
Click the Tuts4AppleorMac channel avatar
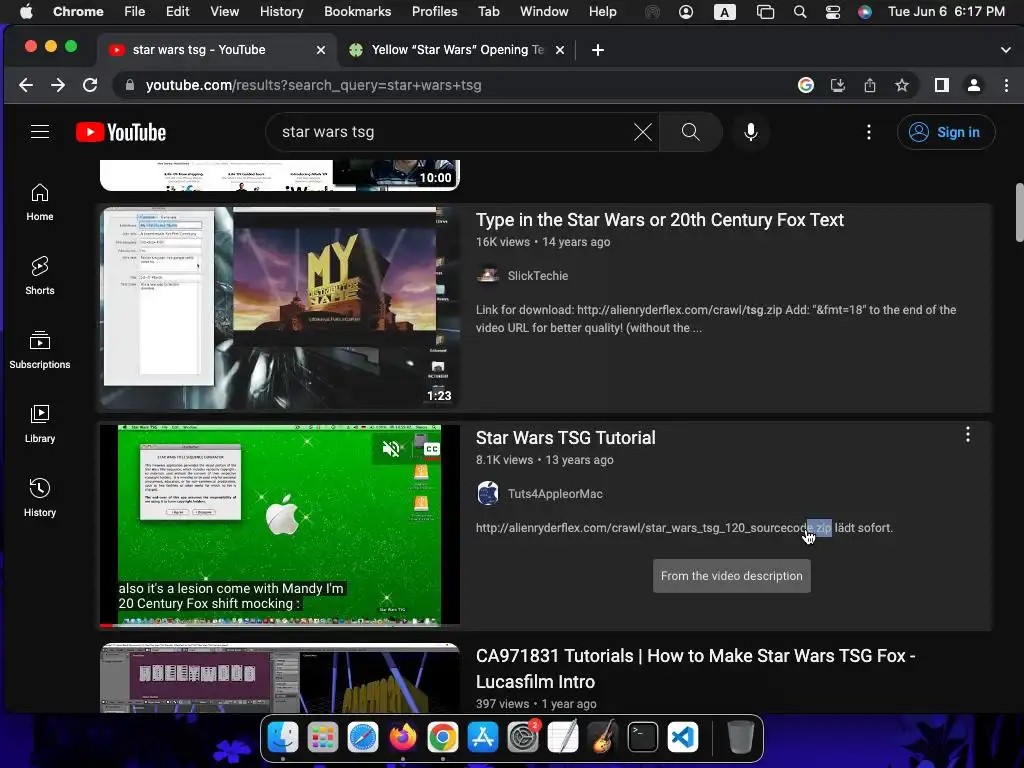coord(488,494)
